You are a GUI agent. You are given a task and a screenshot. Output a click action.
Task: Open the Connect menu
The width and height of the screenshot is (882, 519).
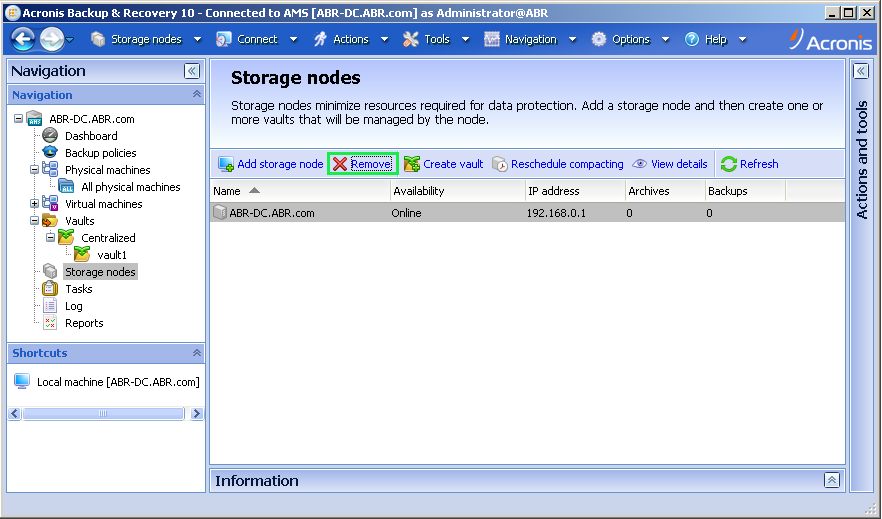click(x=257, y=39)
